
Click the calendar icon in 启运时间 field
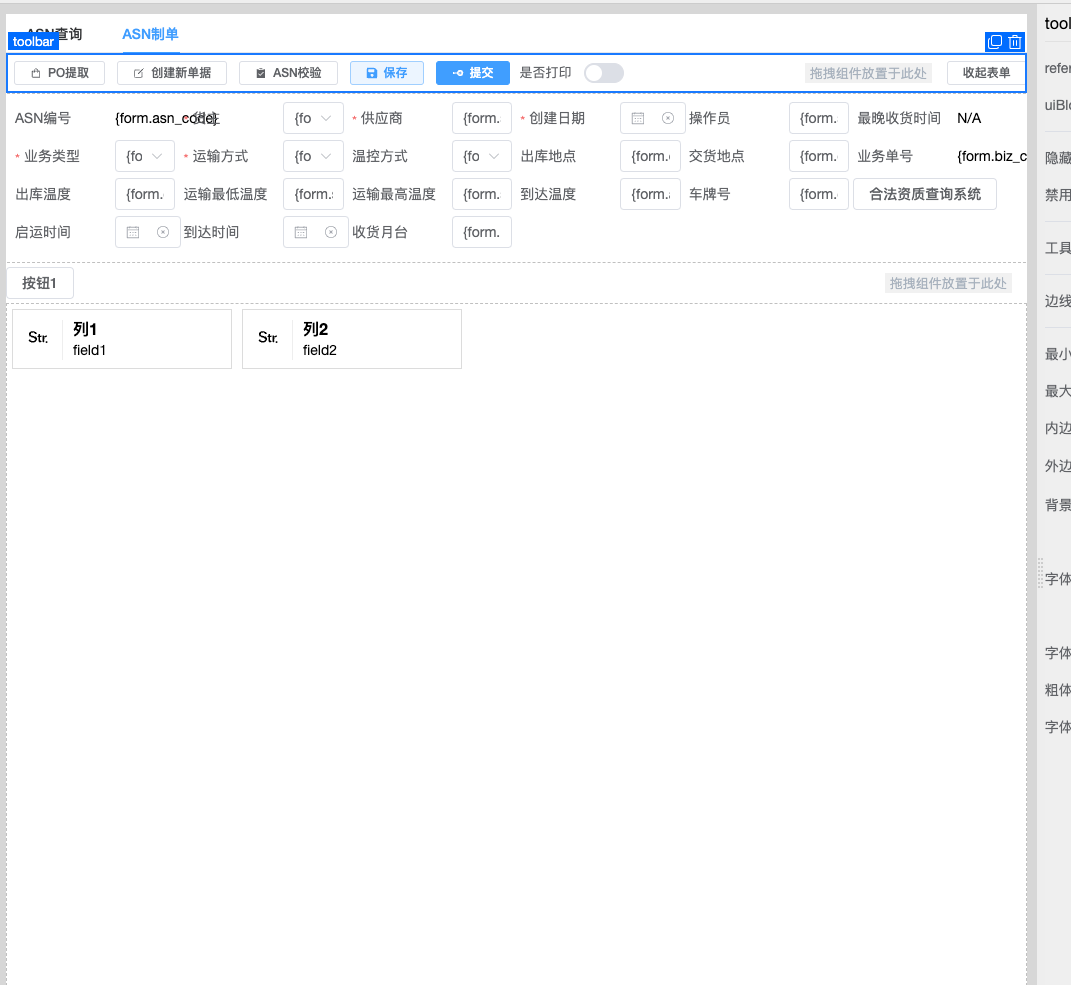coord(133,232)
